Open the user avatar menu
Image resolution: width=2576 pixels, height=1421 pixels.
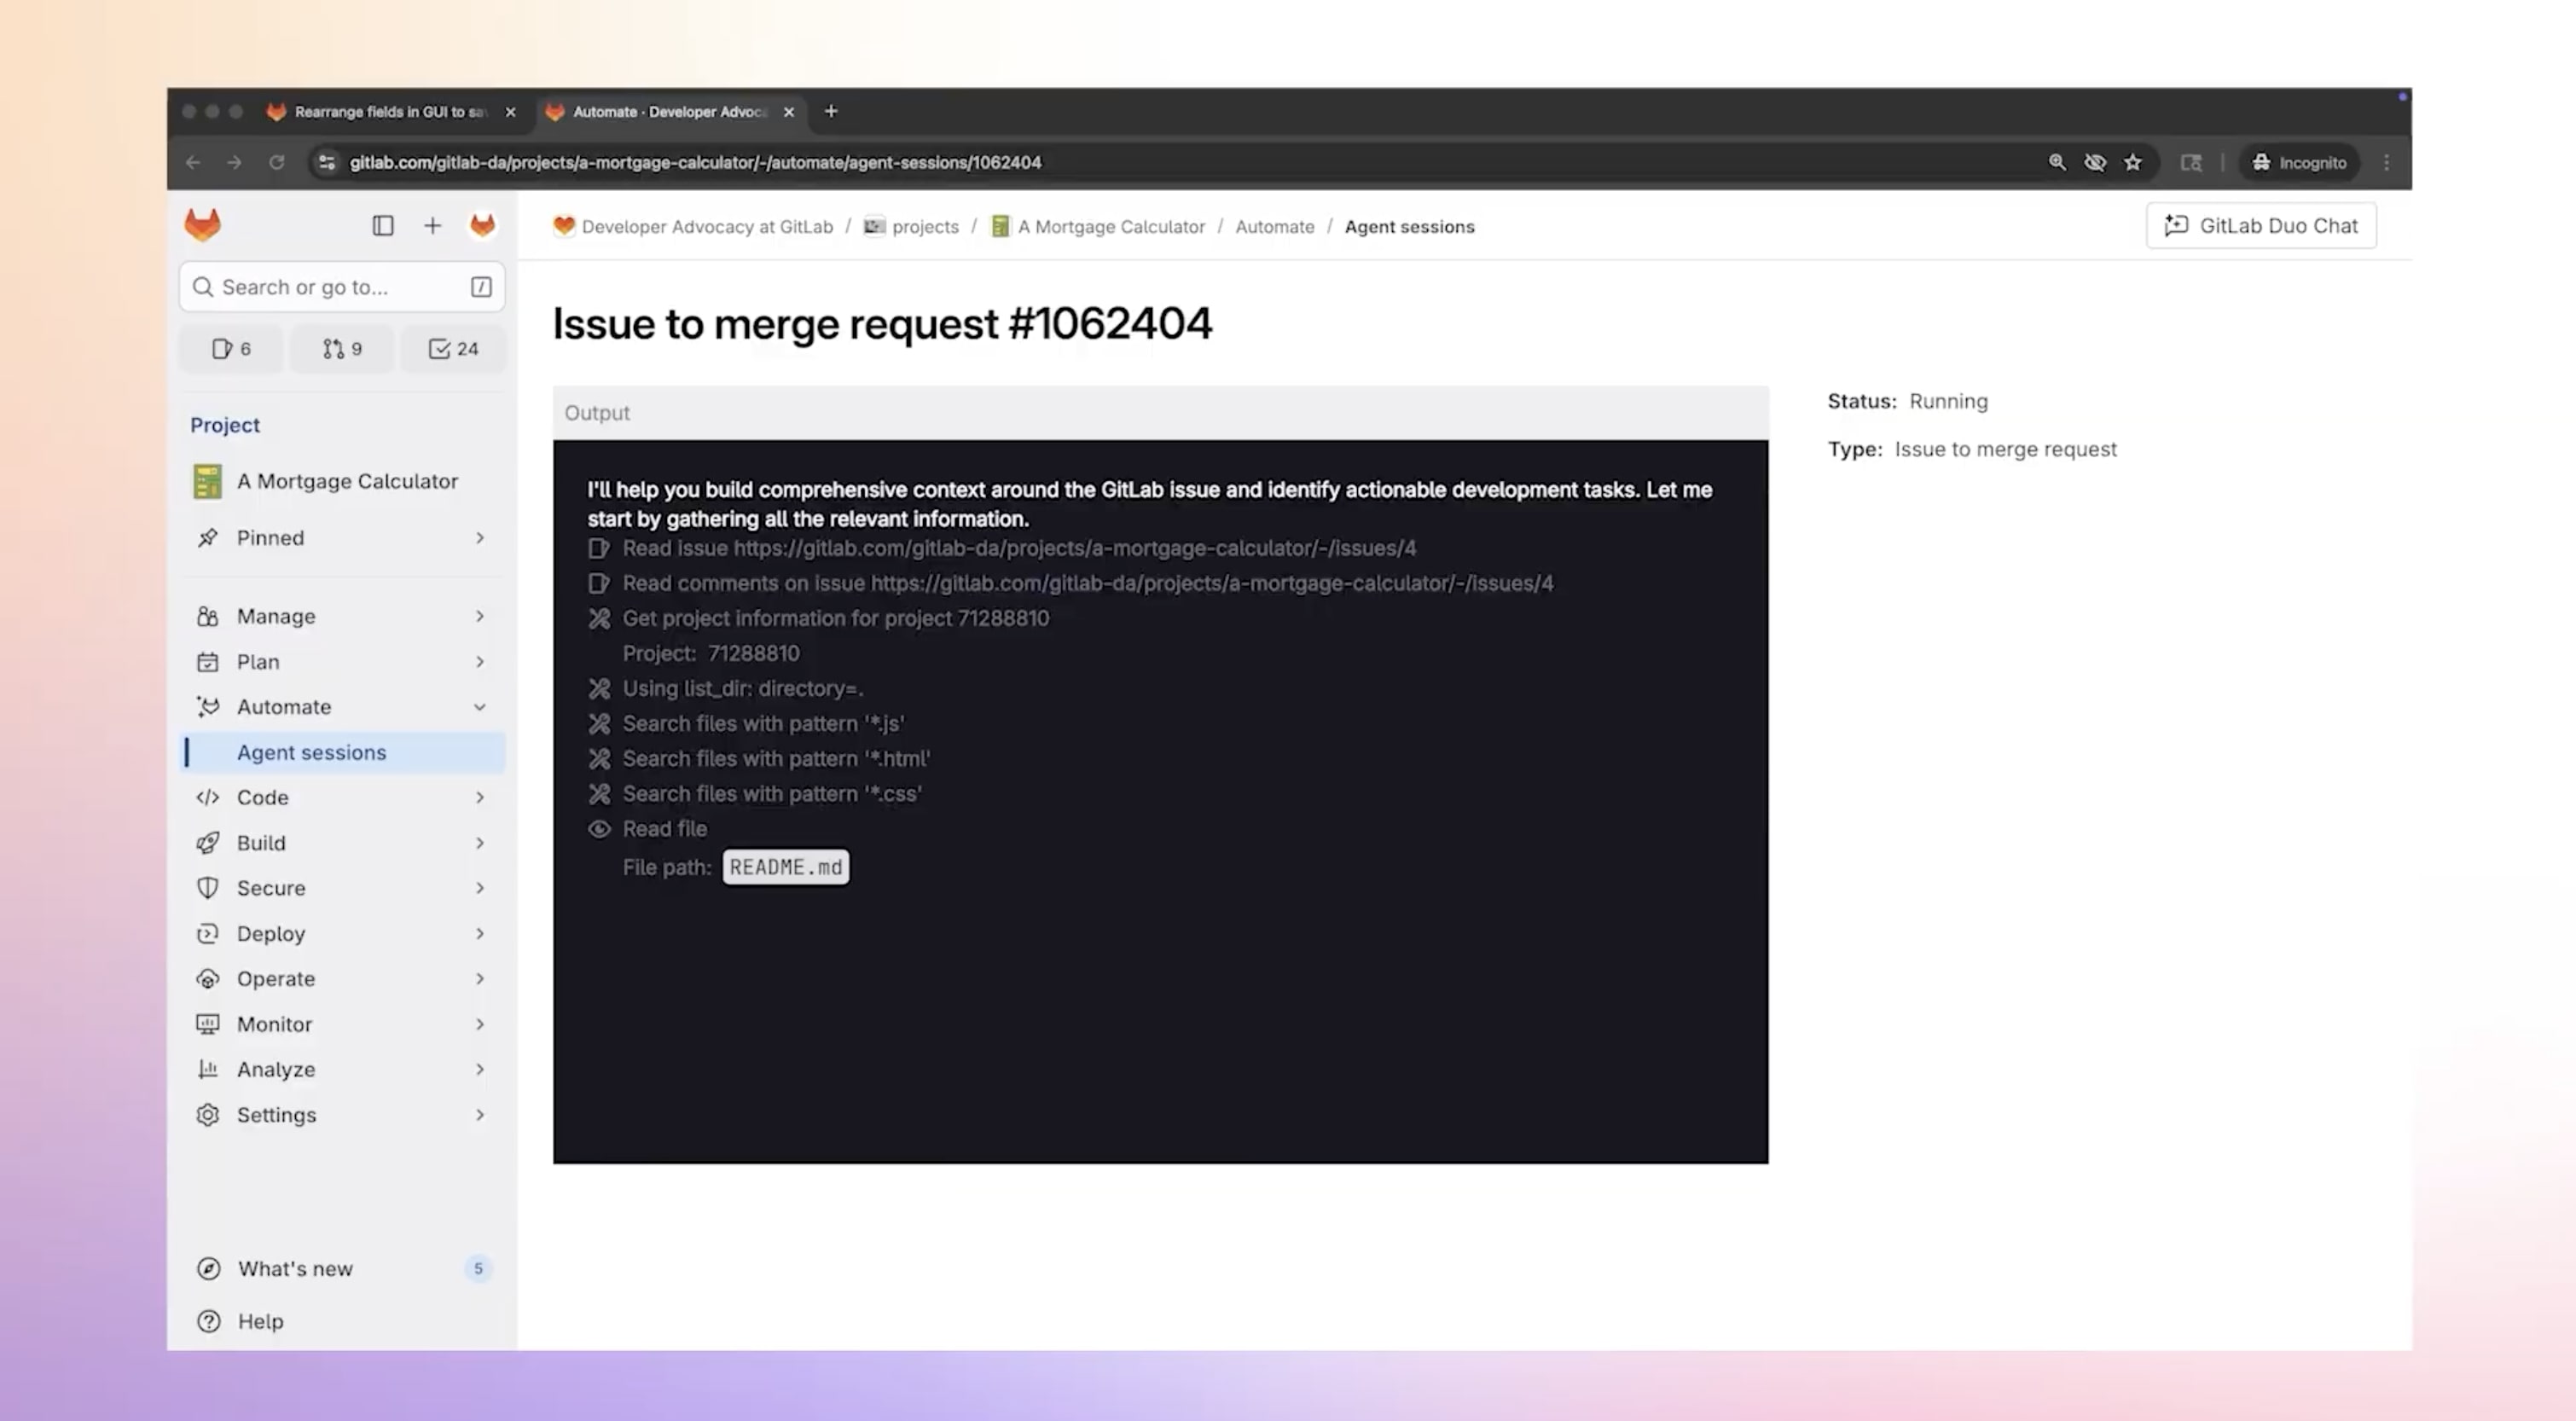click(482, 226)
